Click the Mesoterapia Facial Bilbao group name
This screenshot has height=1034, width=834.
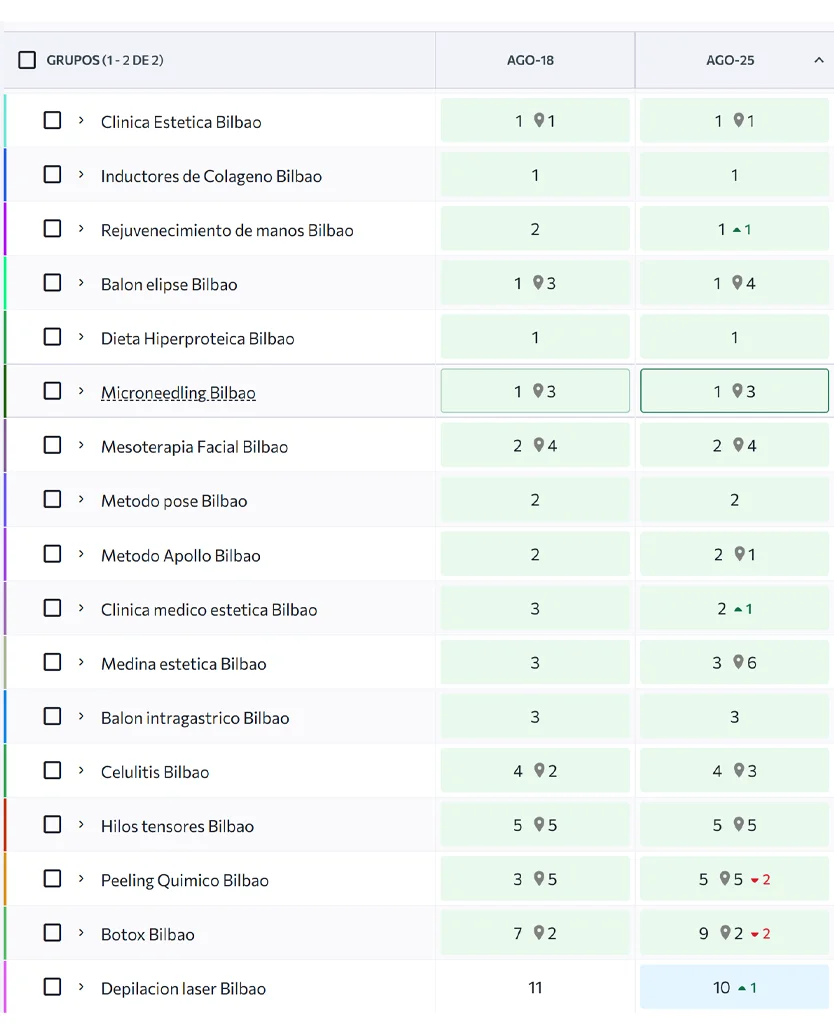pos(194,447)
